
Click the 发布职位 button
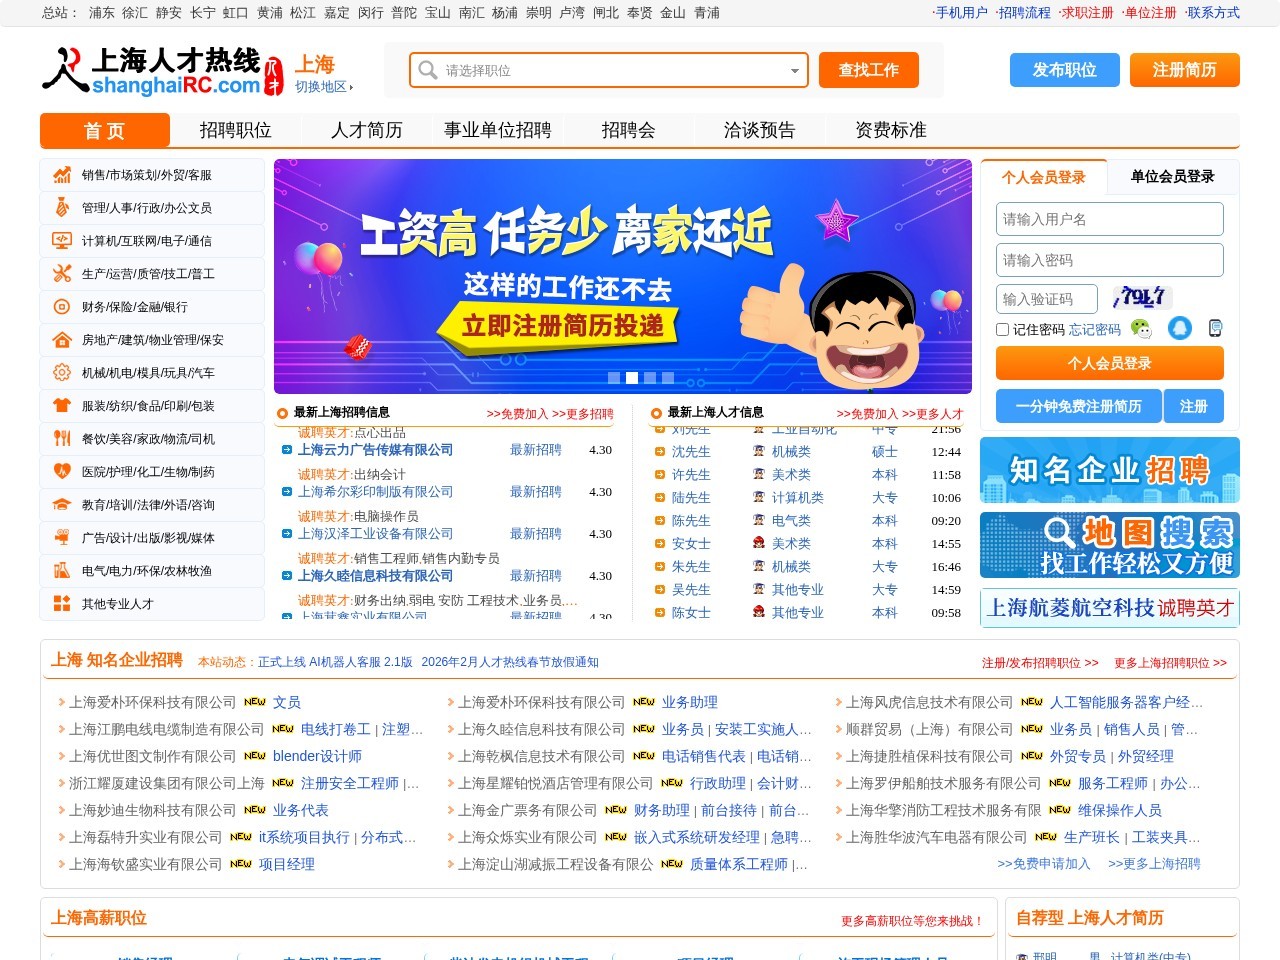(1065, 70)
